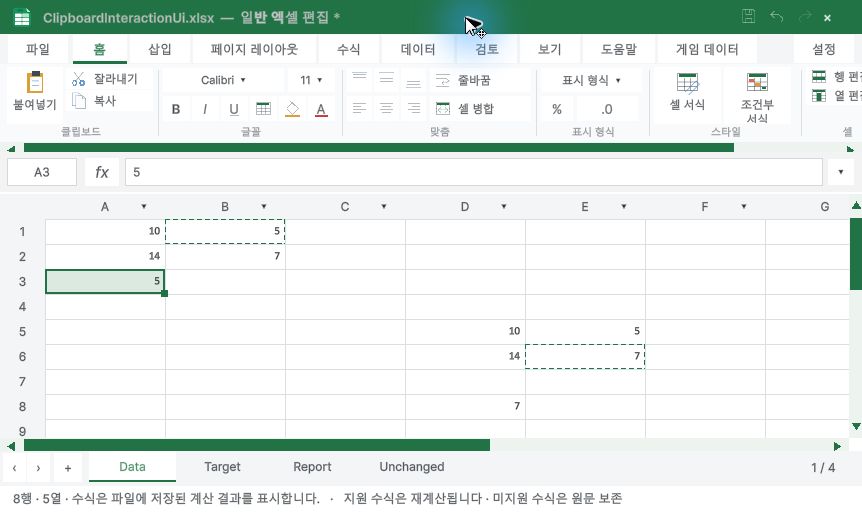The height and width of the screenshot is (512, 862).
Task: Click the redo arrow
Action: point(805,16)
